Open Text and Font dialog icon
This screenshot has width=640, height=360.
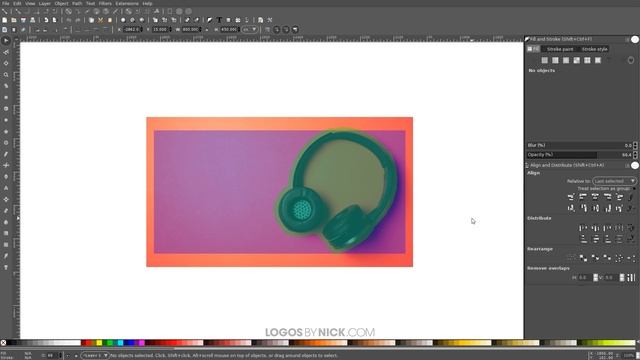click(x=219, y=20)
